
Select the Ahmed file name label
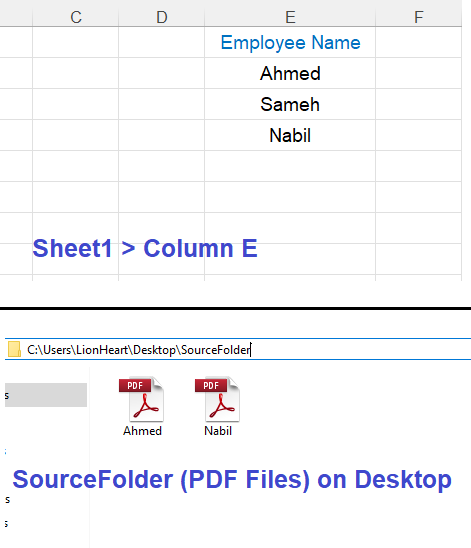142,431
